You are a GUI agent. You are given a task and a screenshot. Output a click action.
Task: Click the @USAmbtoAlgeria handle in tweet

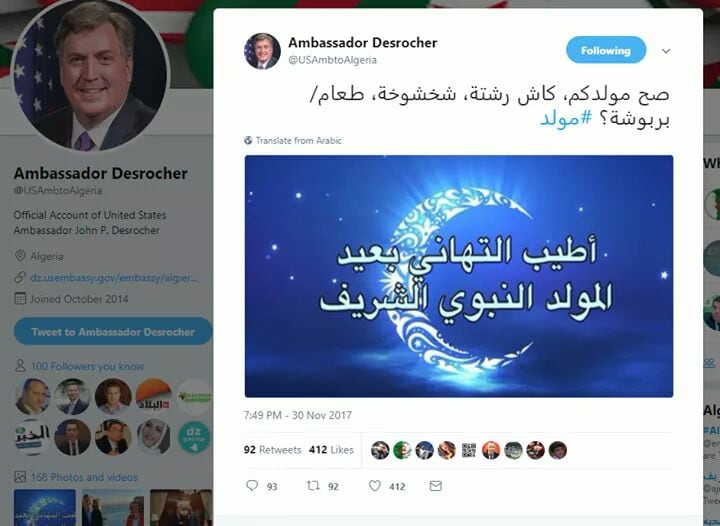point(332,60)
